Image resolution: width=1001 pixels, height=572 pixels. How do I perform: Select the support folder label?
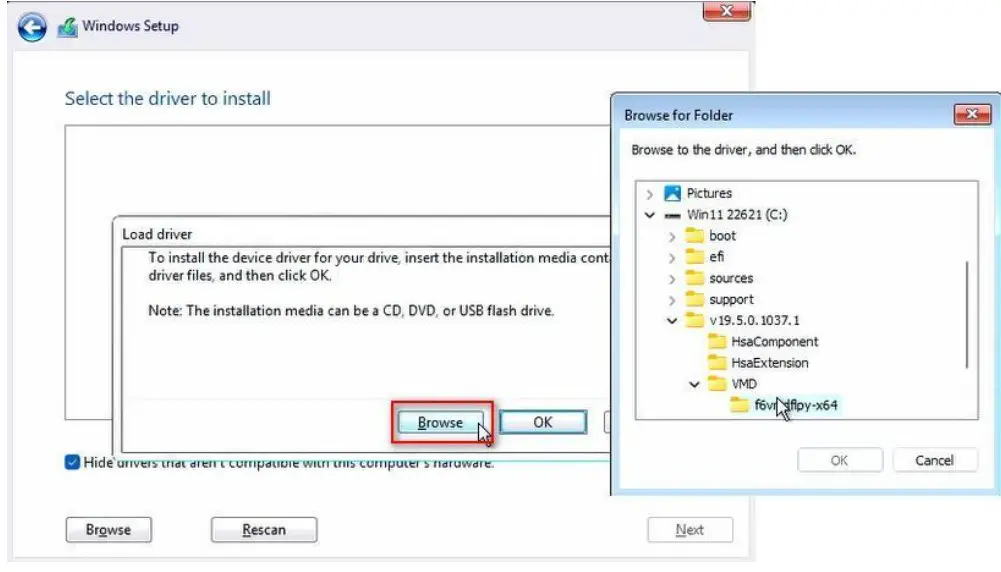(731, 299)
